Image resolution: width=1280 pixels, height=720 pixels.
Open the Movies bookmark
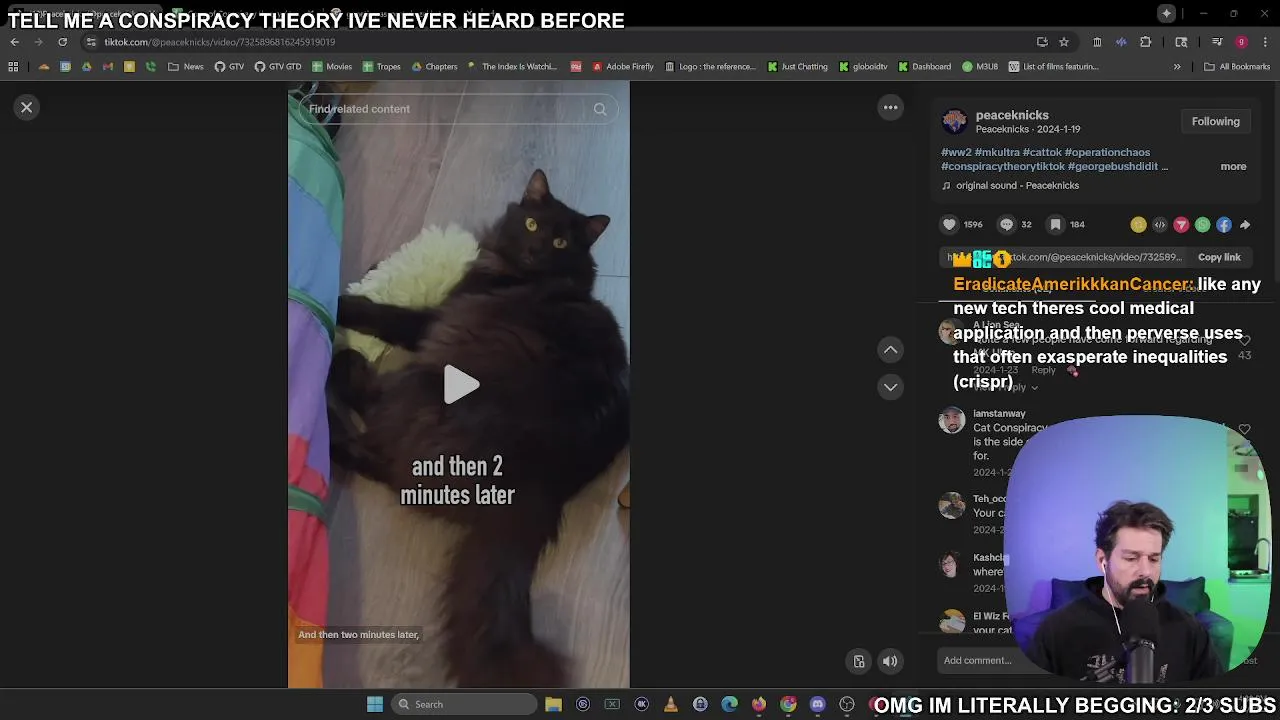click(332, 67)
